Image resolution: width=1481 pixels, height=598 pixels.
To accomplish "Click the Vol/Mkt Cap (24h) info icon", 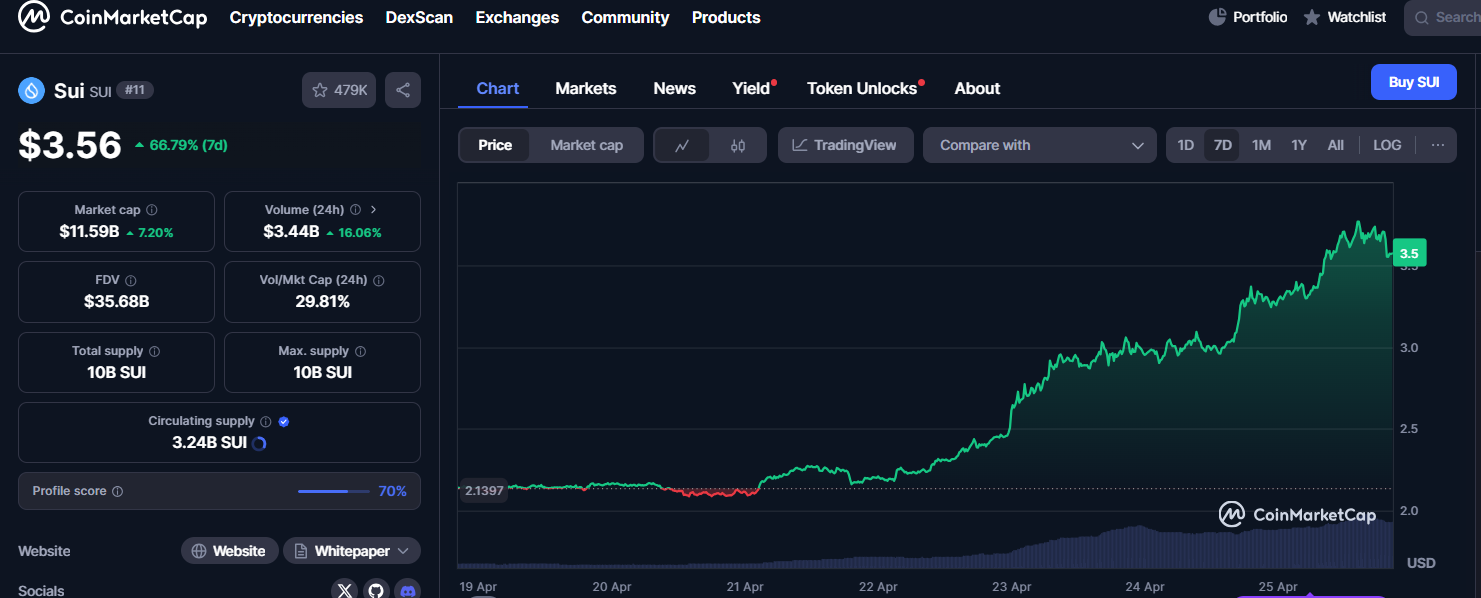I will [378, 281].
